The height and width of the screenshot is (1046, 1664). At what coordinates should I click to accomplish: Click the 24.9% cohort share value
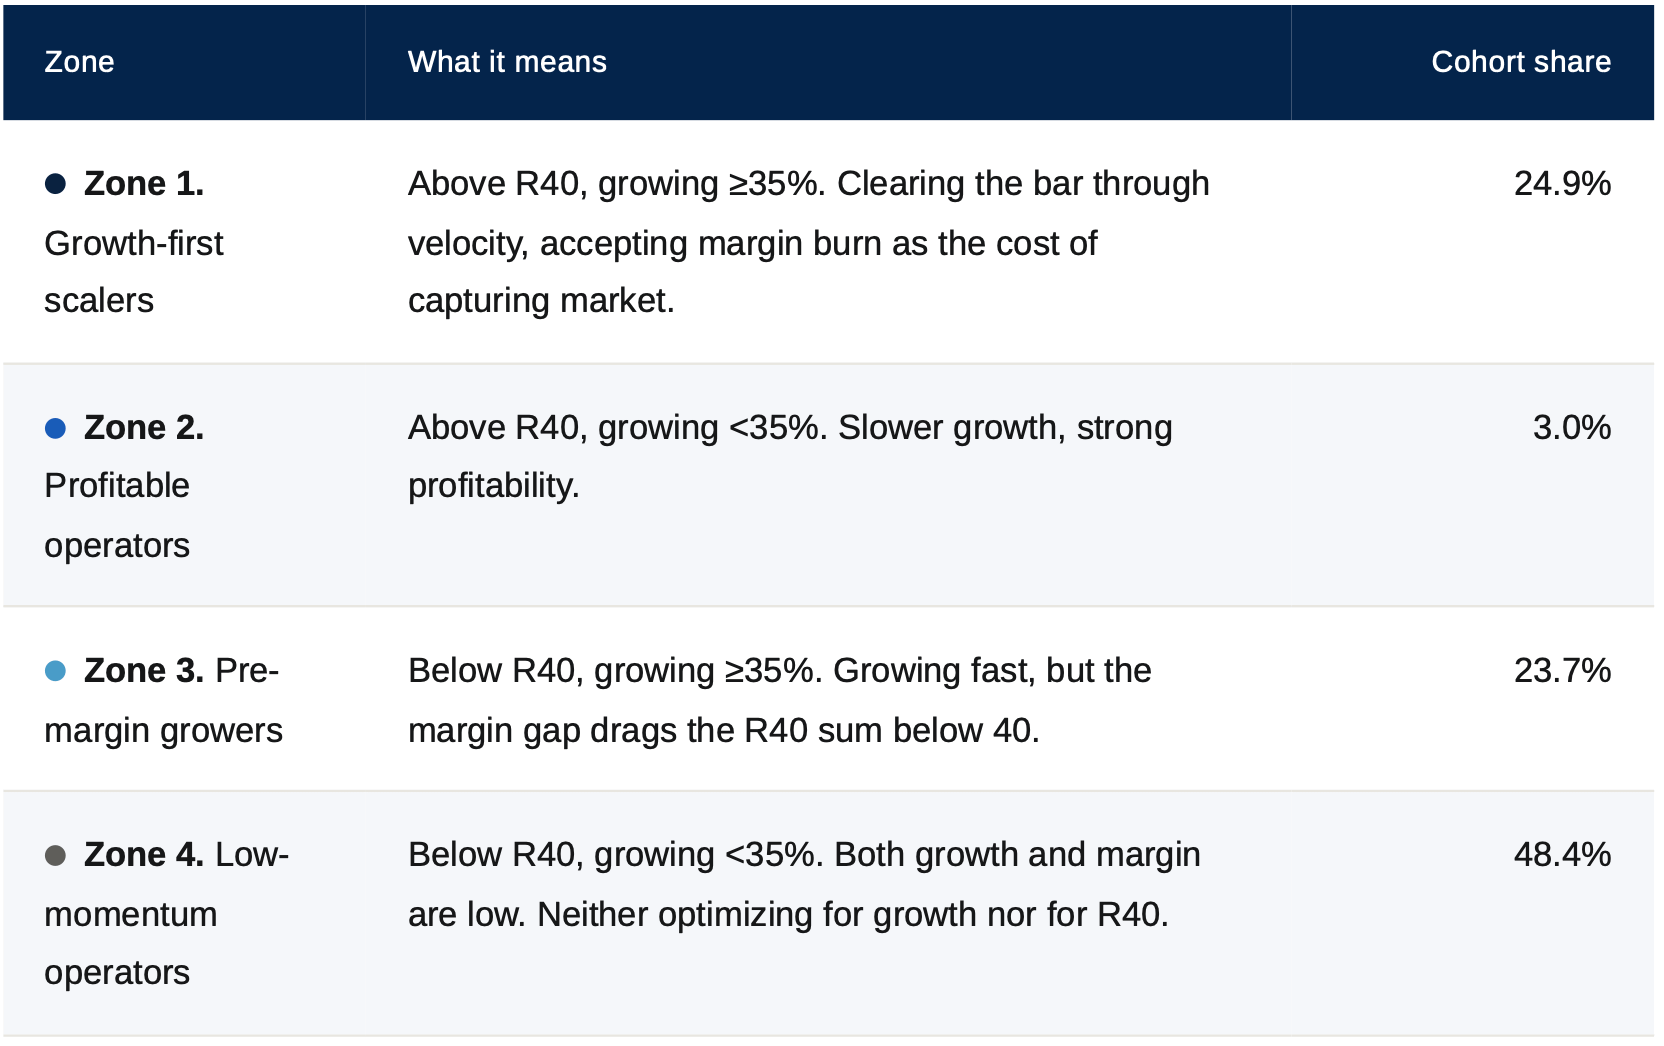coord(1562,184)
